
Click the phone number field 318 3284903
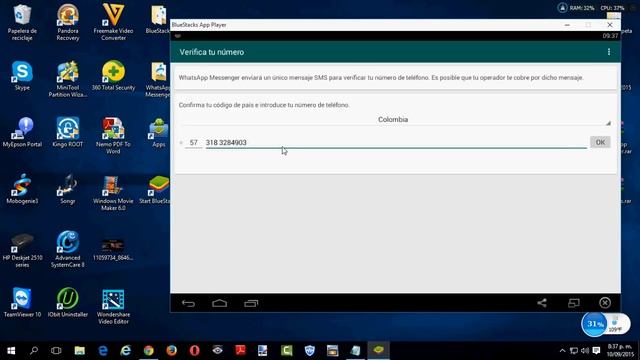pyautogui.click(x=396, y=142)
